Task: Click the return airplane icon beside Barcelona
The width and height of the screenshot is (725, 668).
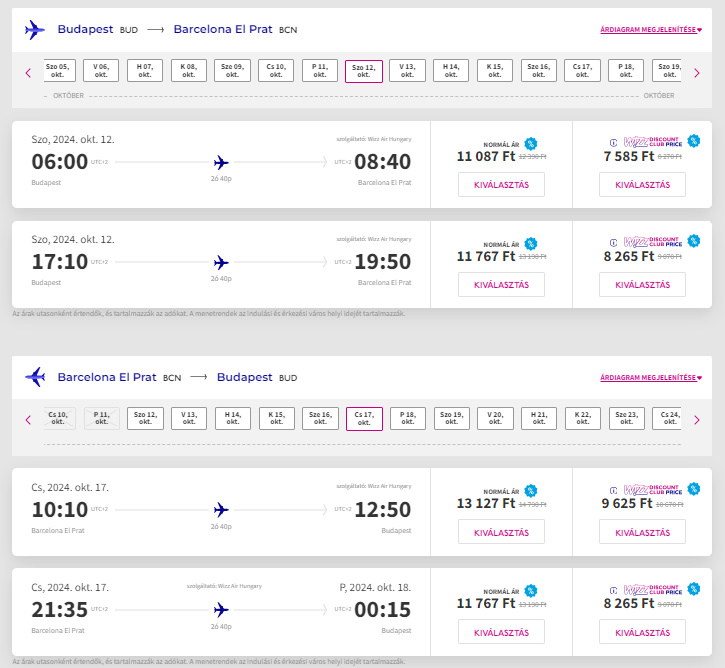Action: (35, 377)
